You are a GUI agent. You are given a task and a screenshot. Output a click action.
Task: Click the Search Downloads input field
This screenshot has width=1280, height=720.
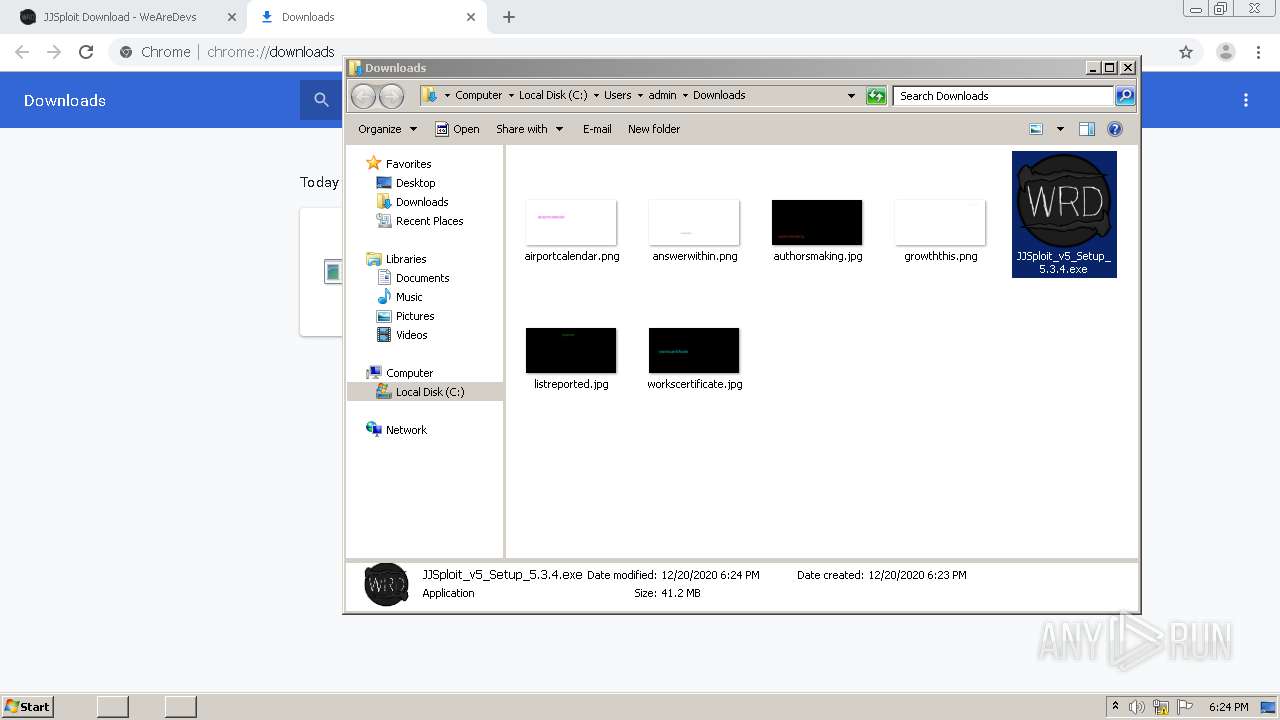(x=1003, y=96)
